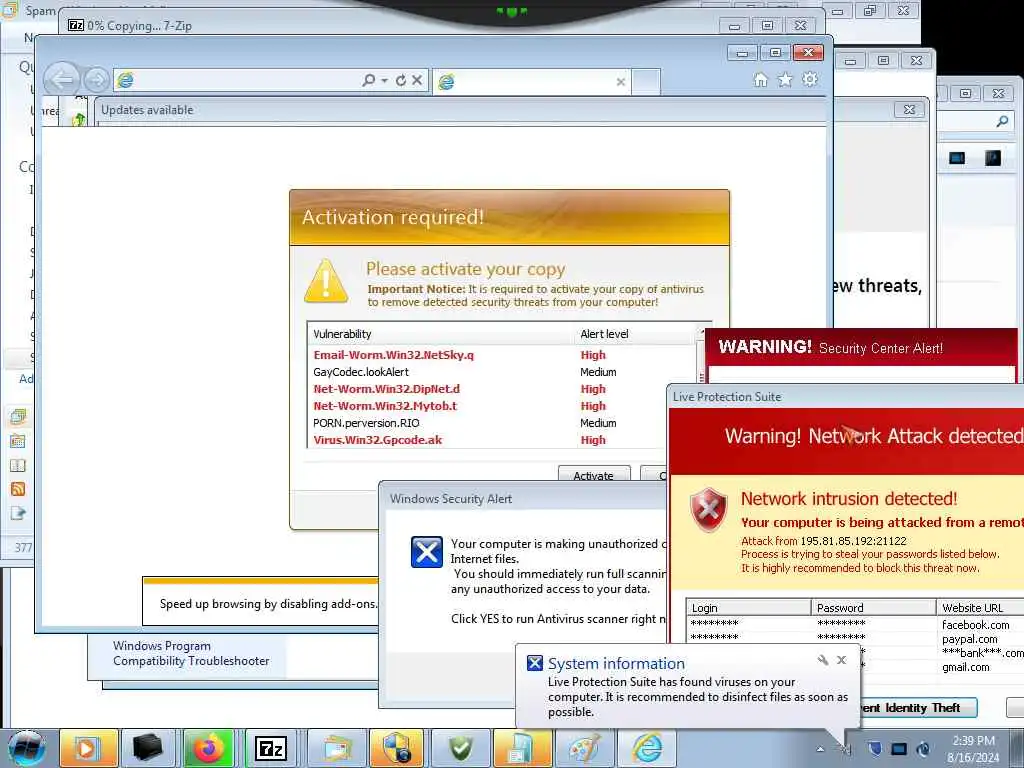Select Net-Worm.Win32.DipNet.d row
This screenshot has height=768, width=1024.
tap(503, 389)
